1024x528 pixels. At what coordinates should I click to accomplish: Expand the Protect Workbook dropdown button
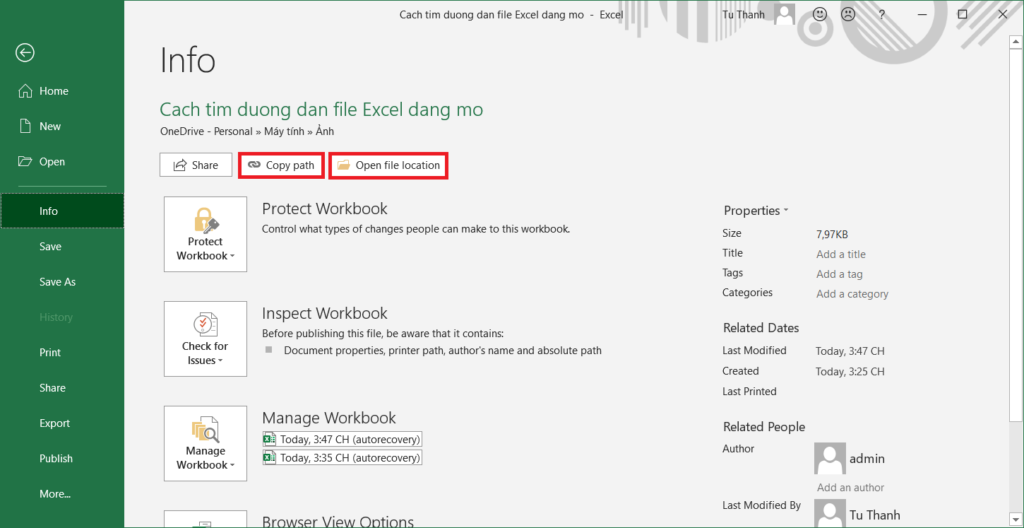[x=205, y=234]
